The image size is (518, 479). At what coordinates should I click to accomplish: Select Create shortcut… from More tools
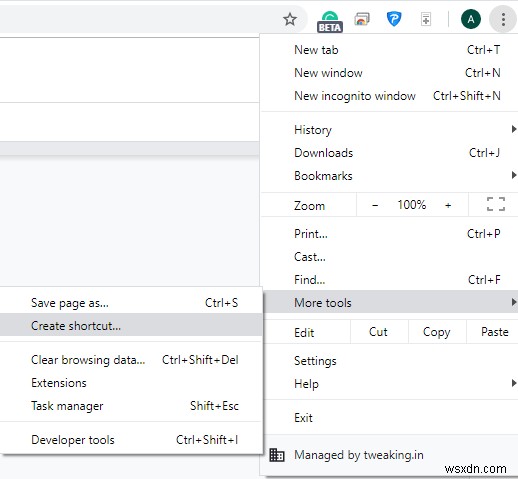pyautogui.click(x=130, y=326)
